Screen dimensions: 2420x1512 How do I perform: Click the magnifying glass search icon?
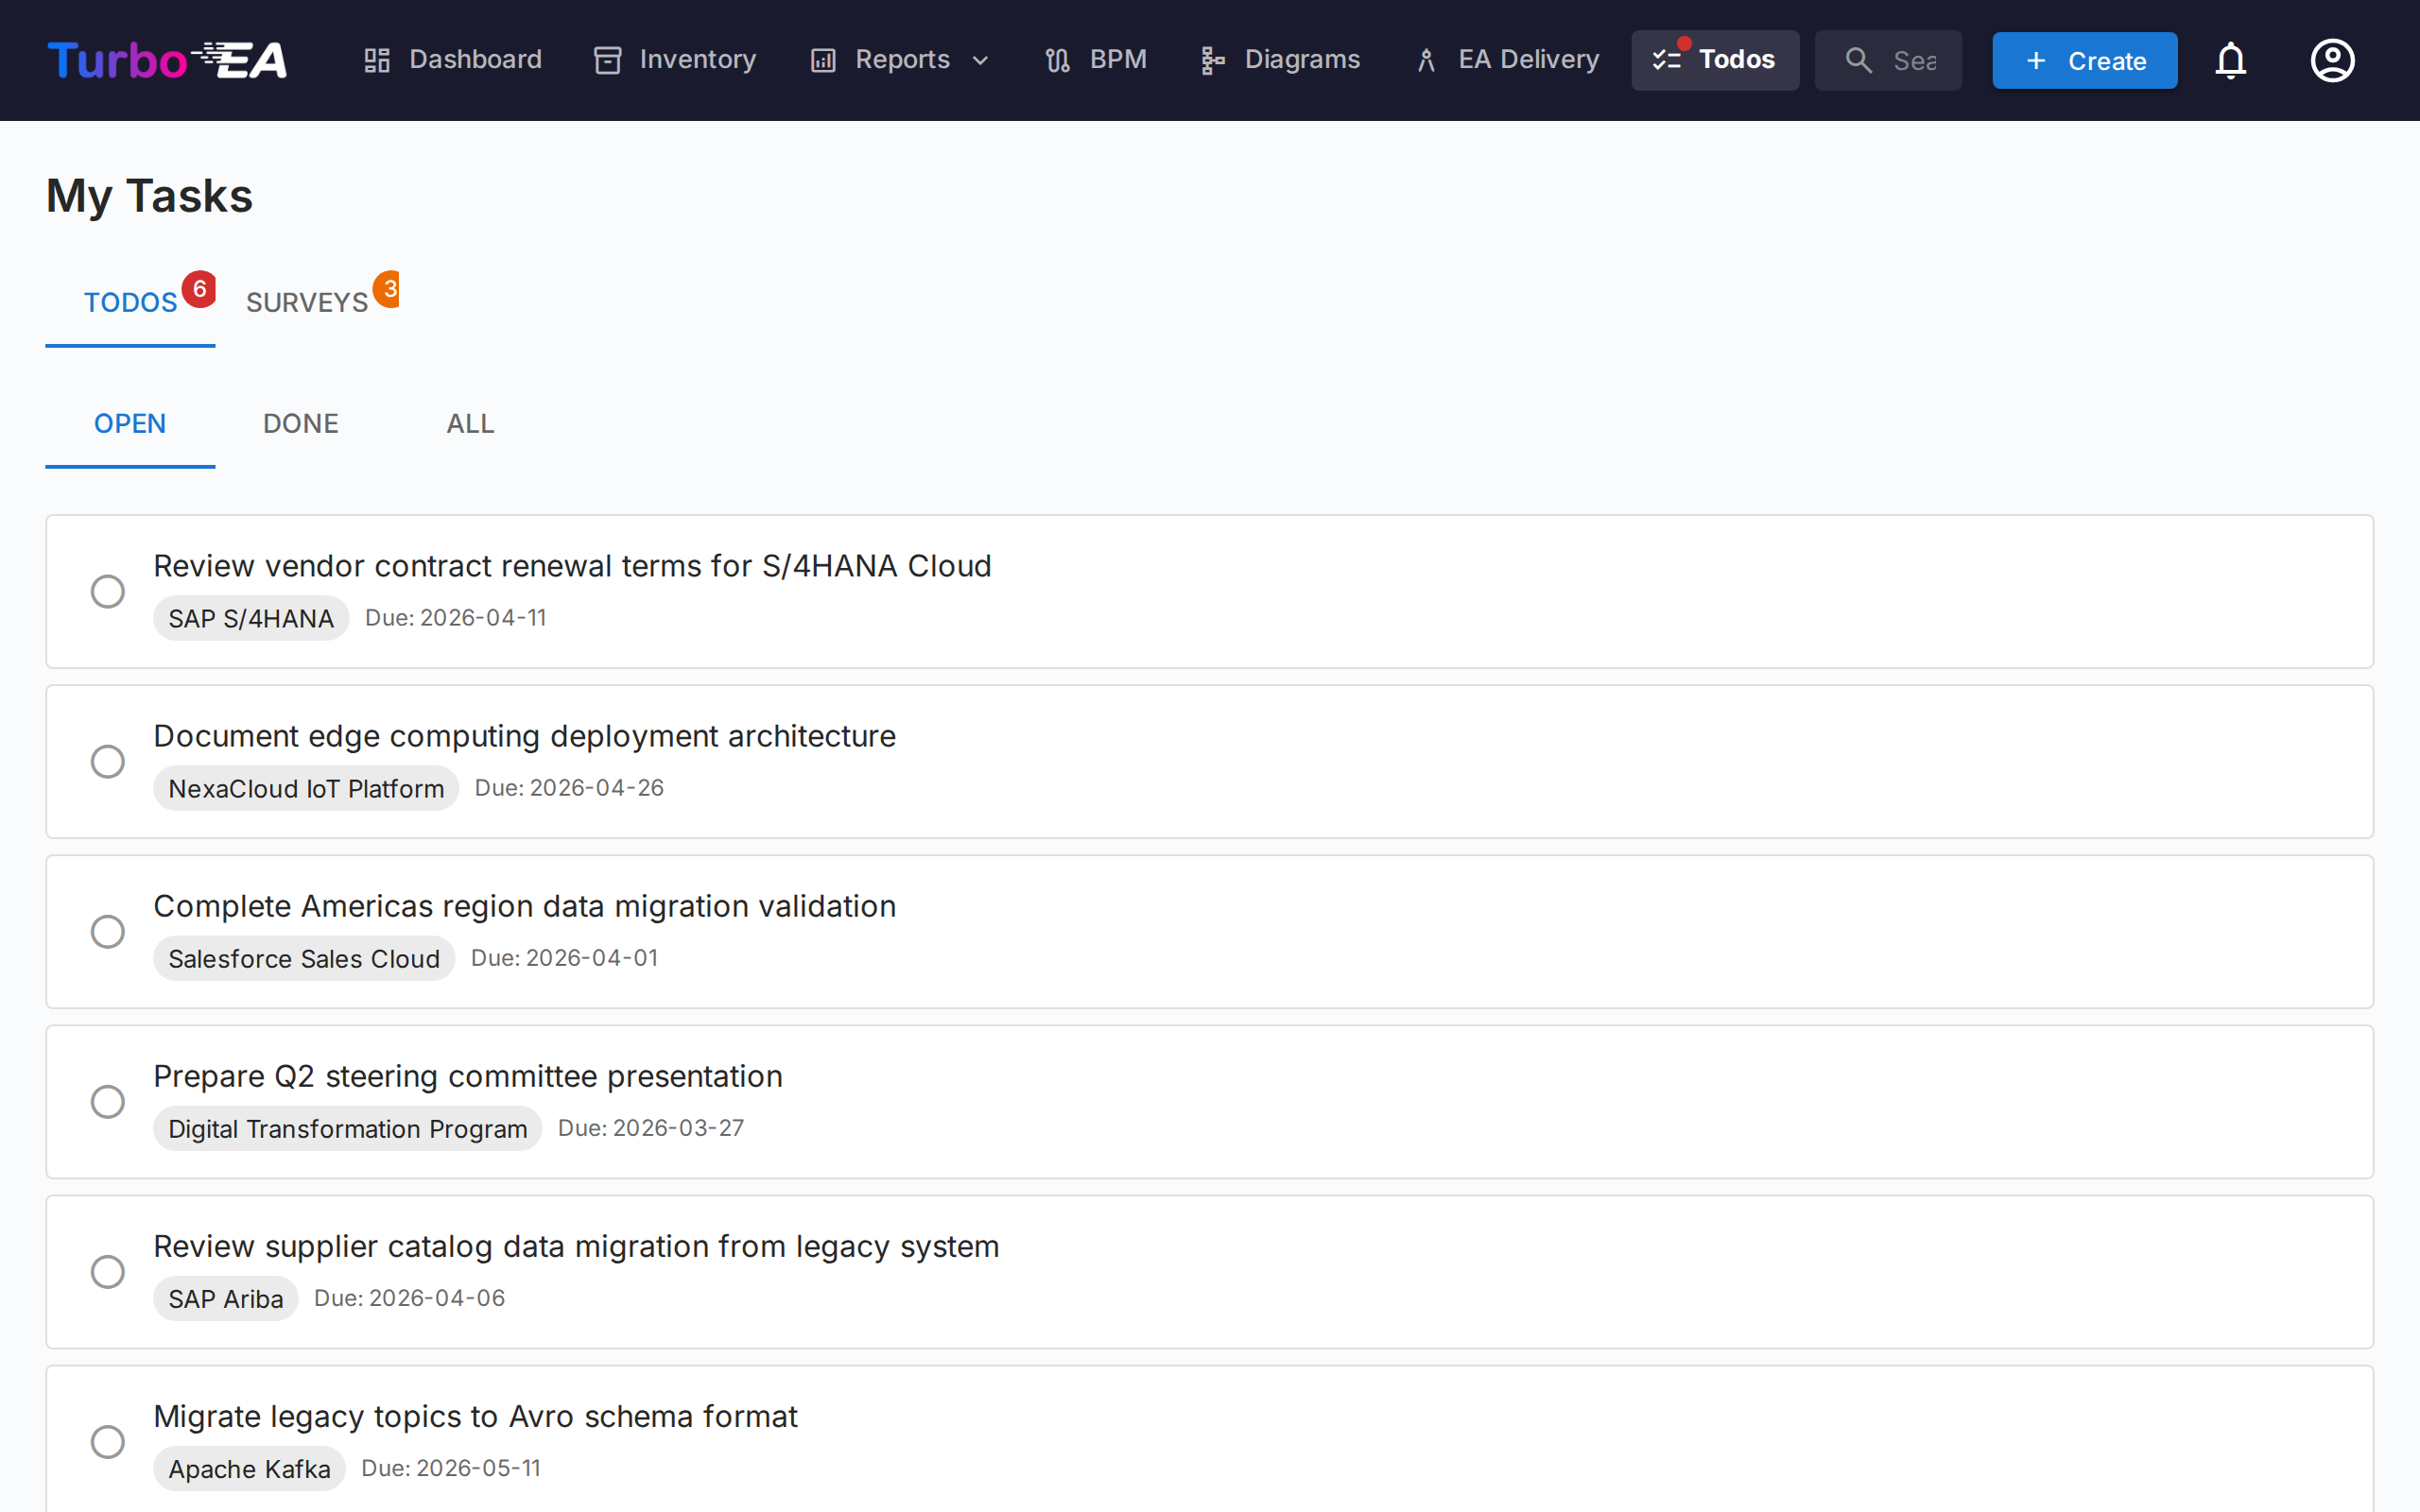click(1859, 60)
